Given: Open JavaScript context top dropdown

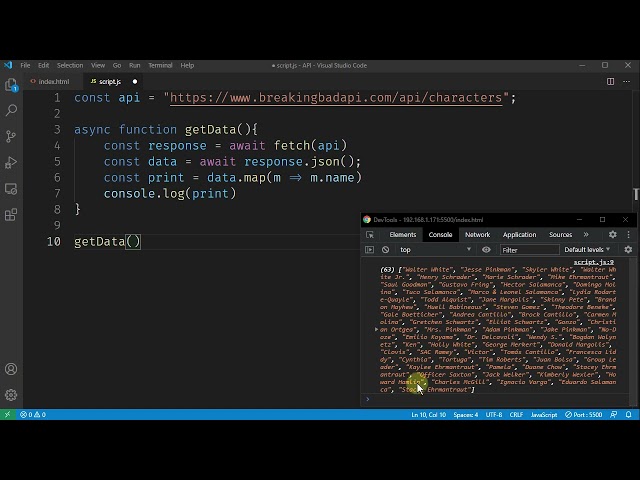Looking at the screenshot, I should (x=436, y=250).
